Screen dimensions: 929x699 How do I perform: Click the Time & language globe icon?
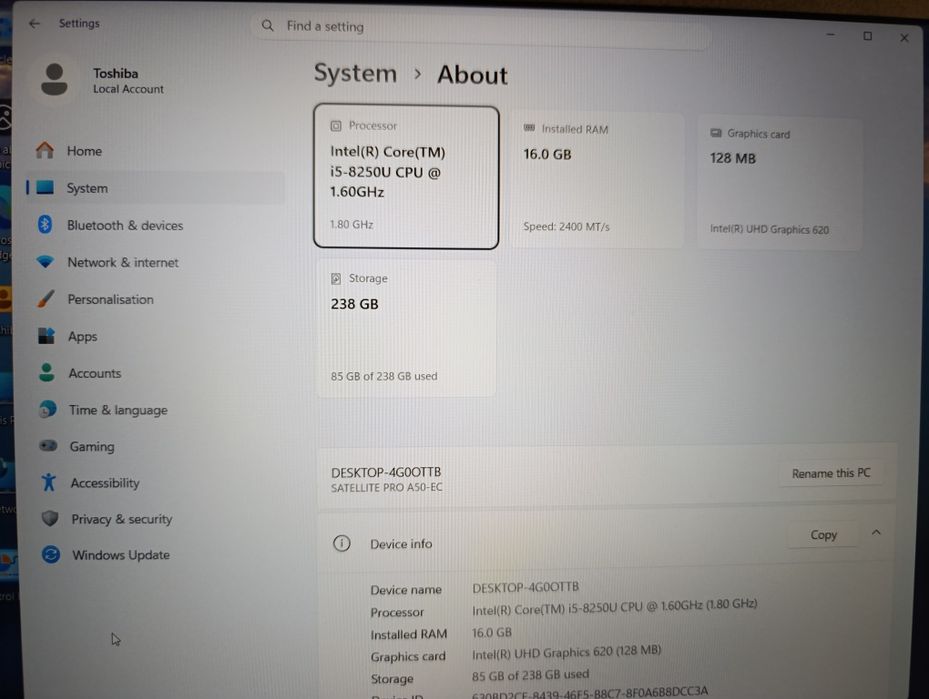pyautogui.click(x=47, y=409)
